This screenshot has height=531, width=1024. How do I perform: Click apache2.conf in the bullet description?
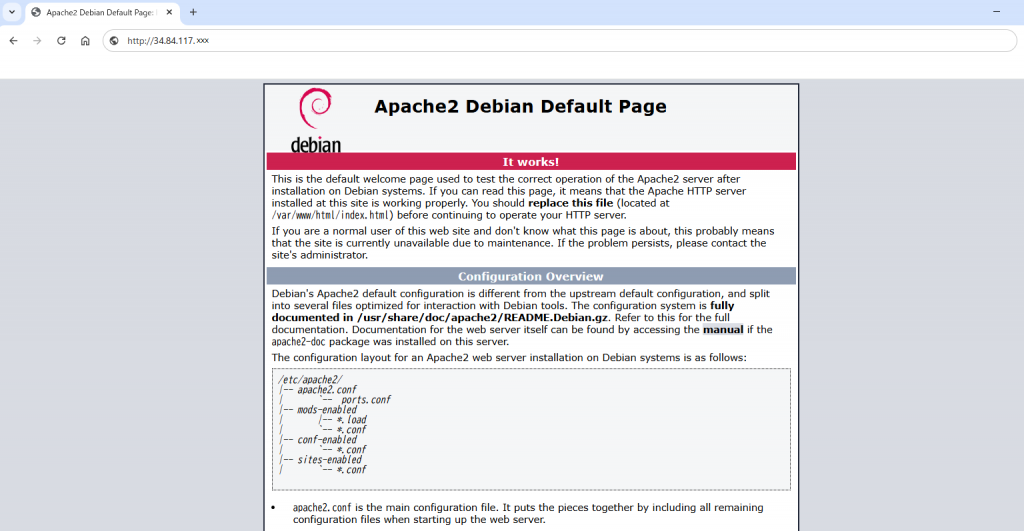pyautogui.click(x=322, y=507)
